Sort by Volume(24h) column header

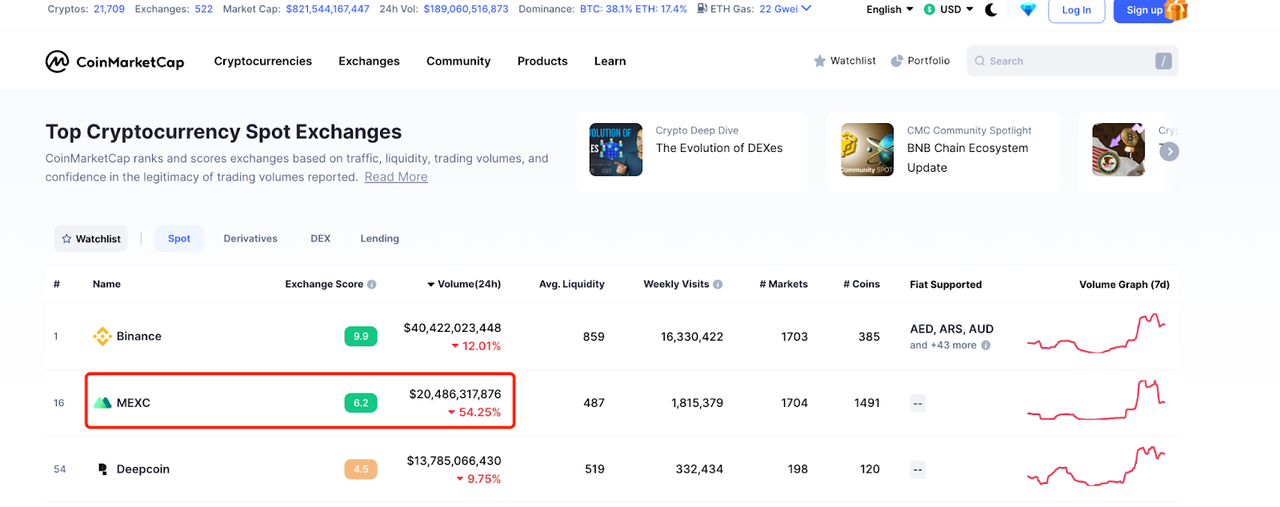point(464,285)
